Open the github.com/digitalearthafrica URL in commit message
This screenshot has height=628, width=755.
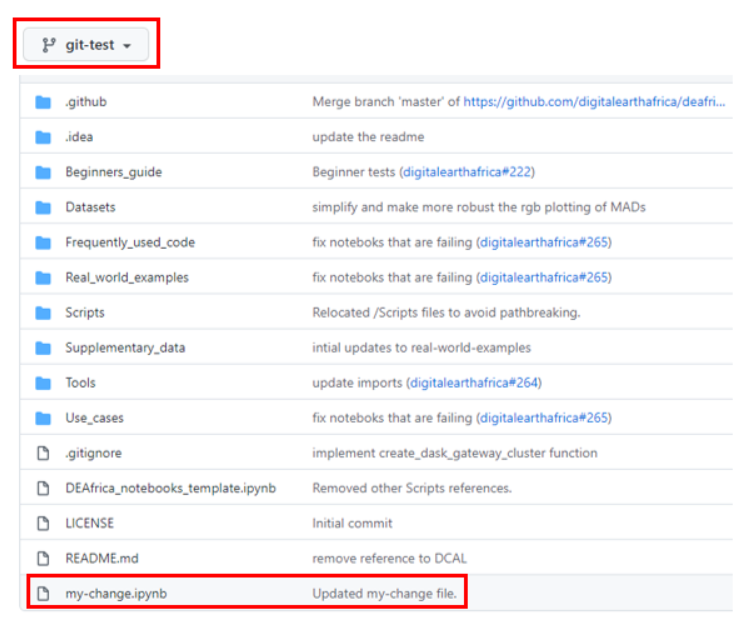coord(594,102)
